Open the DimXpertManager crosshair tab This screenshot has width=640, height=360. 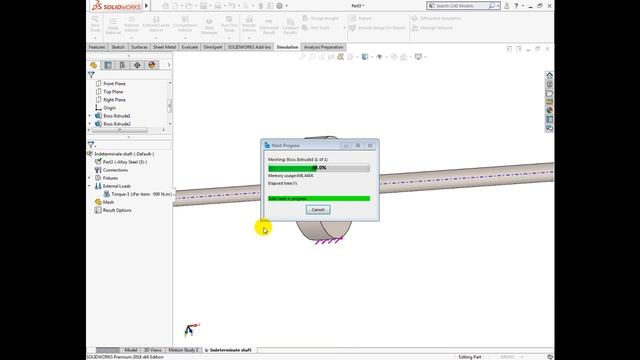[x=137, y=65]
